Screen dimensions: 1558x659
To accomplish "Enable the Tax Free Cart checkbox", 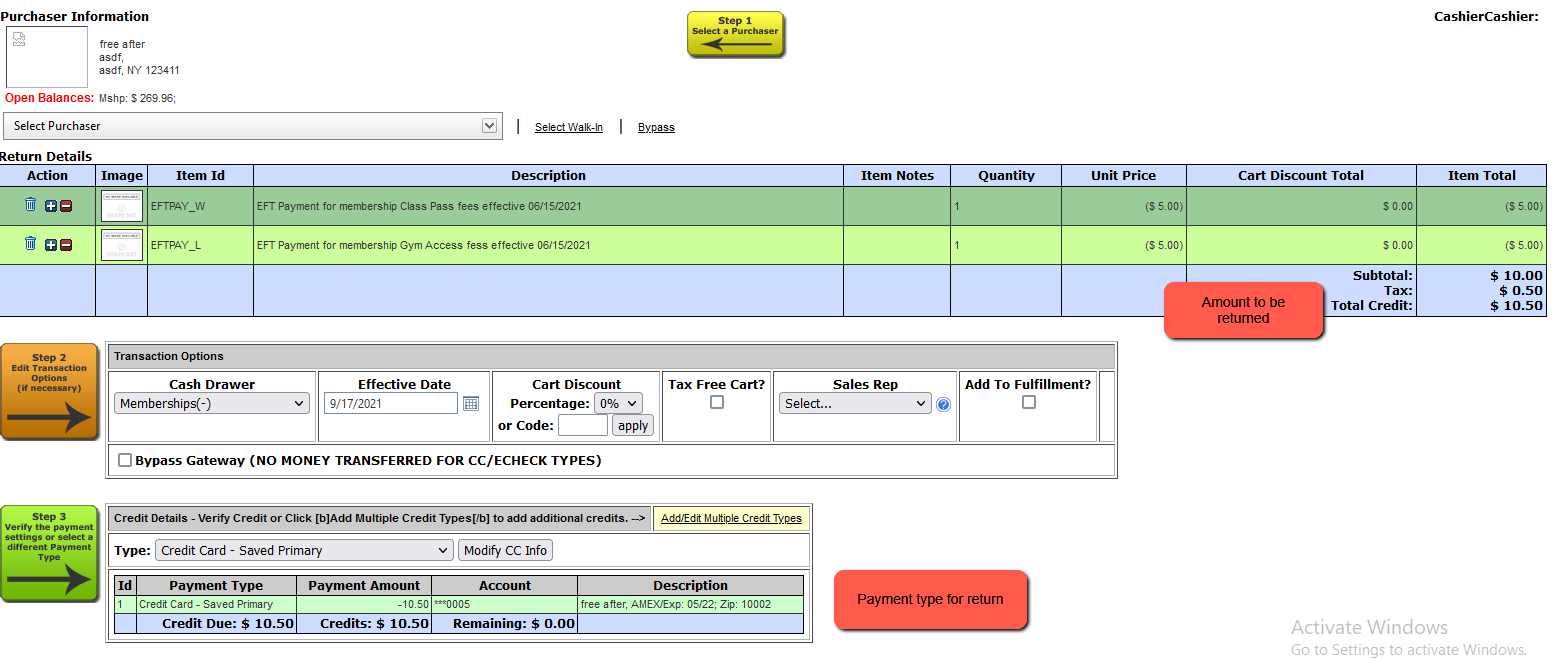I will click(x=716, y=402).
